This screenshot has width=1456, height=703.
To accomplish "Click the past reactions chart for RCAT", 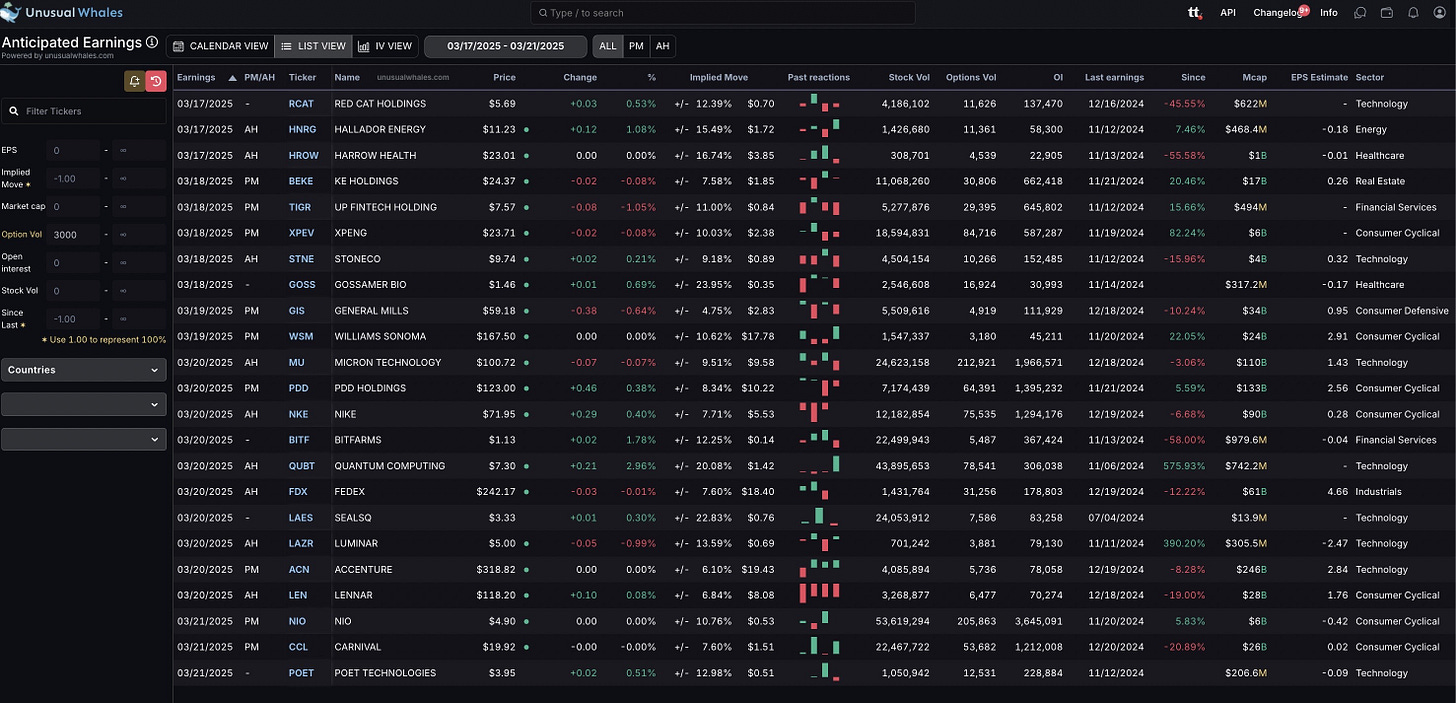I will (x=821, y=103).
